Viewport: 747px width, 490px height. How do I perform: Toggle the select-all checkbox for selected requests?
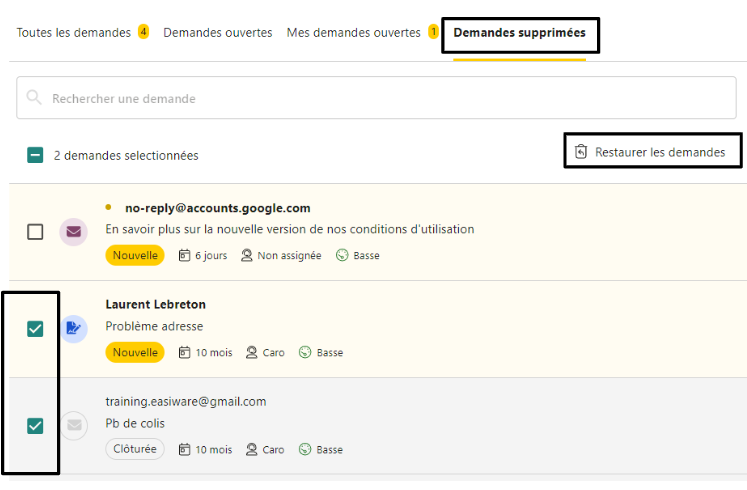[x=35, y=155]
